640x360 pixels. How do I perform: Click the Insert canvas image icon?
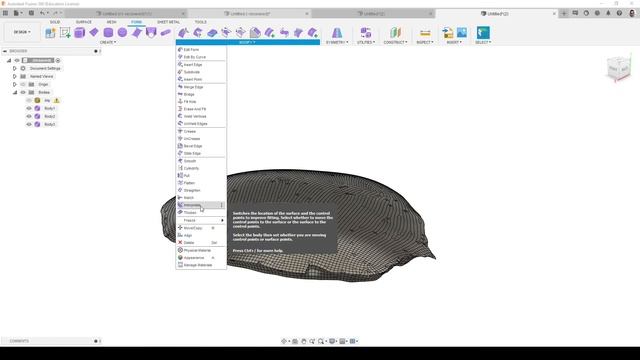tap(462, 33)
